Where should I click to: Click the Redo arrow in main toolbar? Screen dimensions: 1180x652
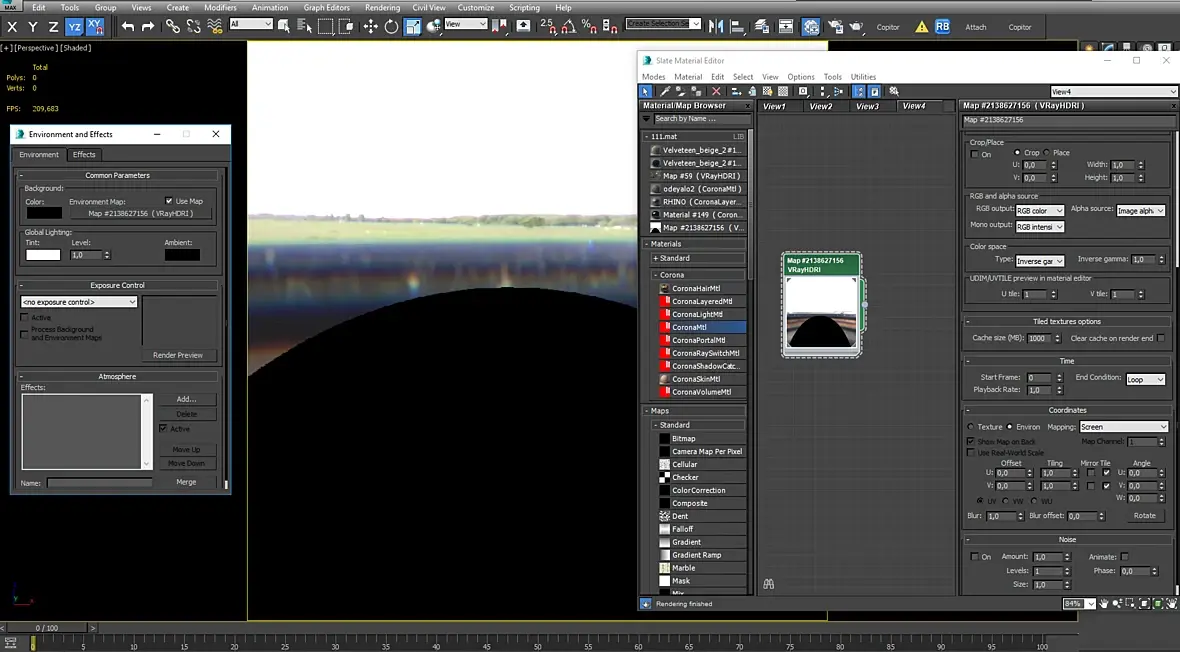pos(148,26)
